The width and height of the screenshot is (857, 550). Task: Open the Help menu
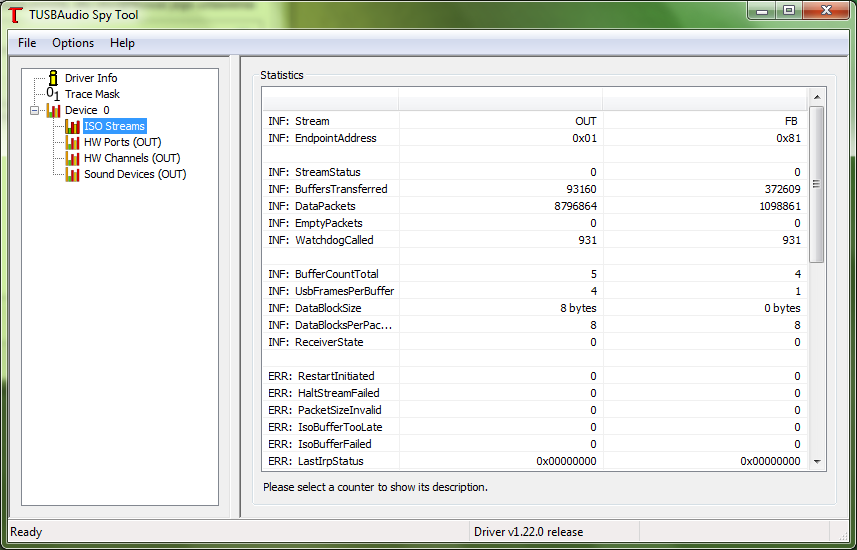click(122, 43)
